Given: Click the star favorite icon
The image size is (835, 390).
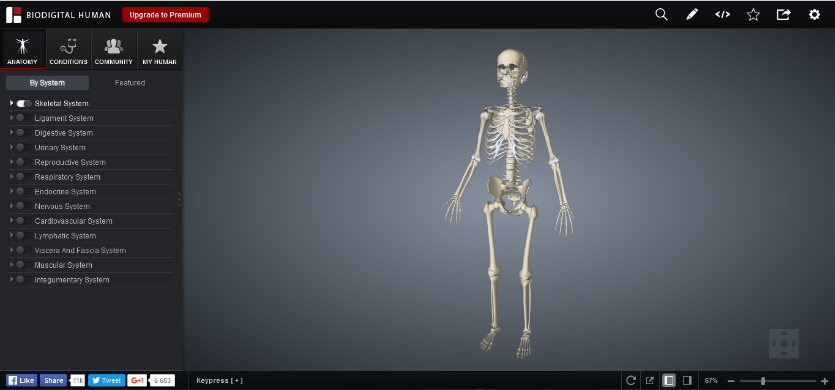Looking at the screenshot, I should click(x=753, y=15).
